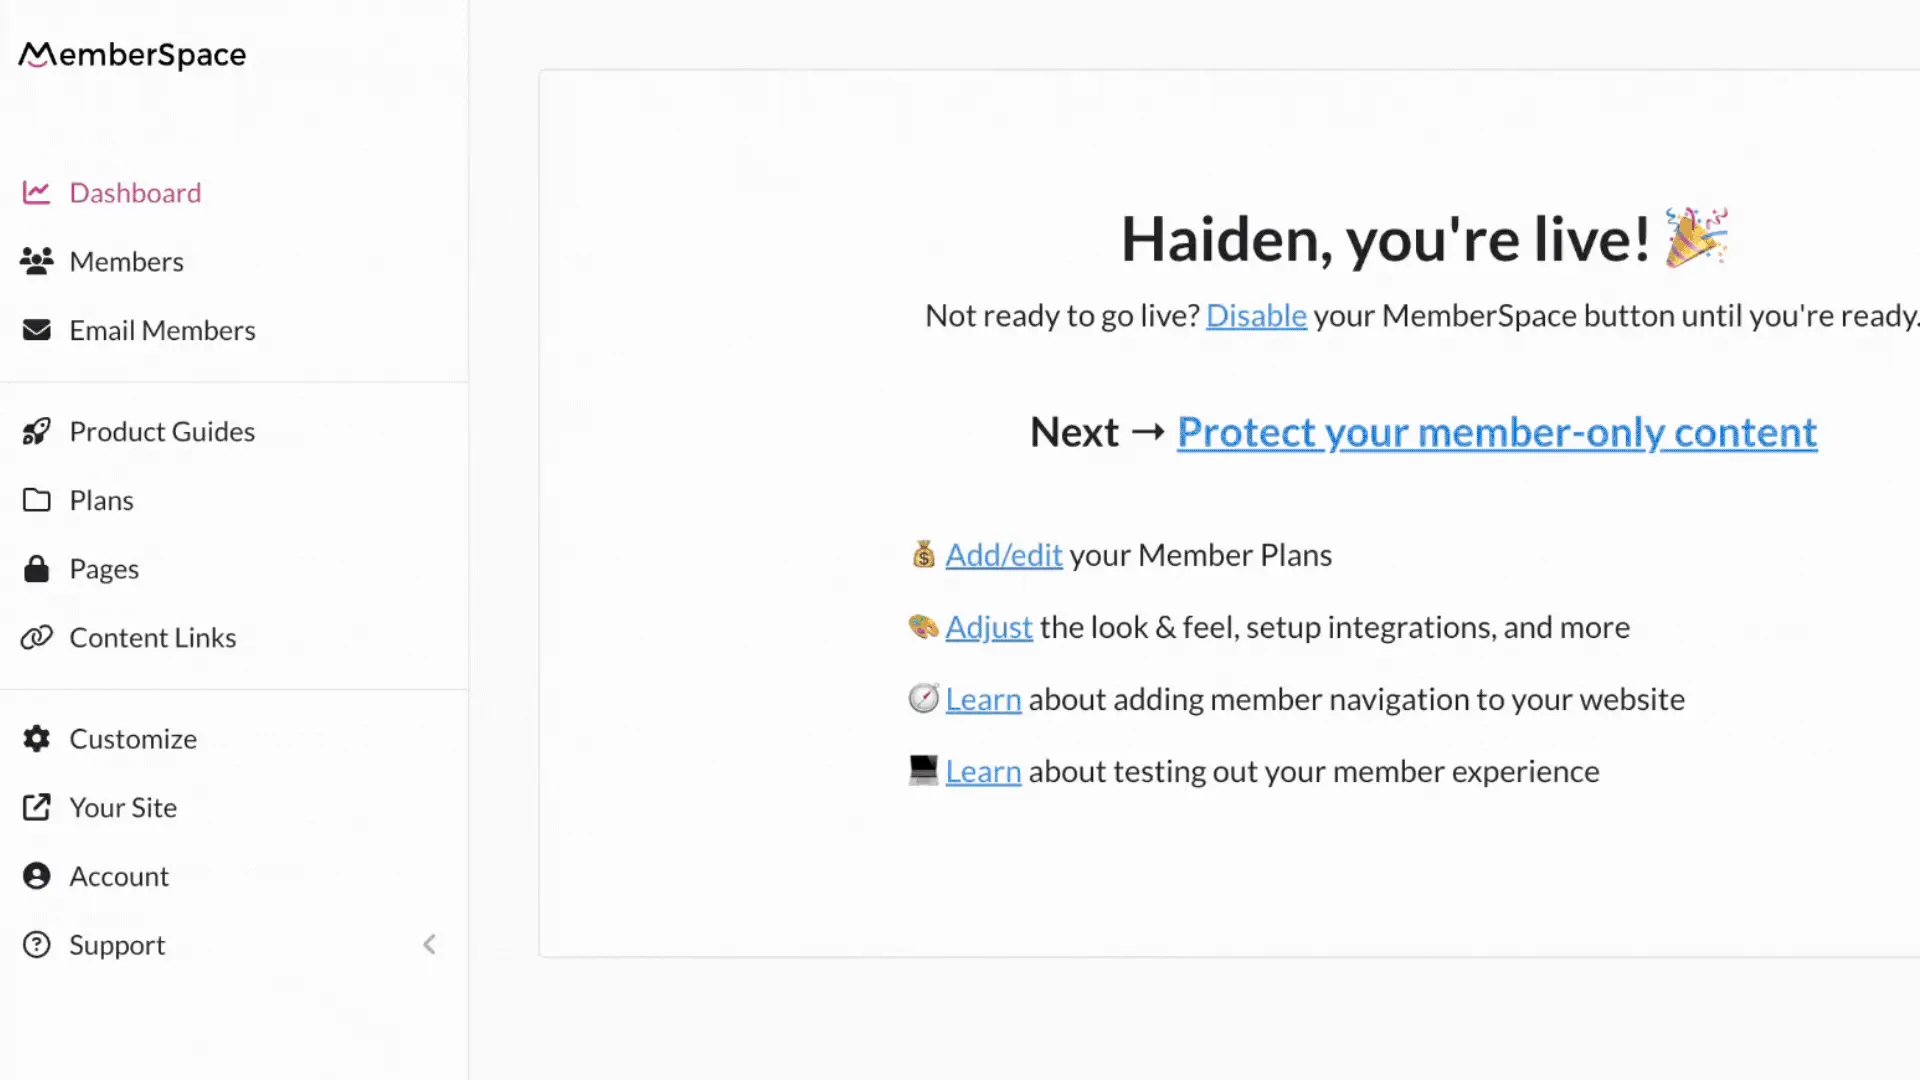
Task: Click Protect your member-only content link
Action: pos(1495,430)
